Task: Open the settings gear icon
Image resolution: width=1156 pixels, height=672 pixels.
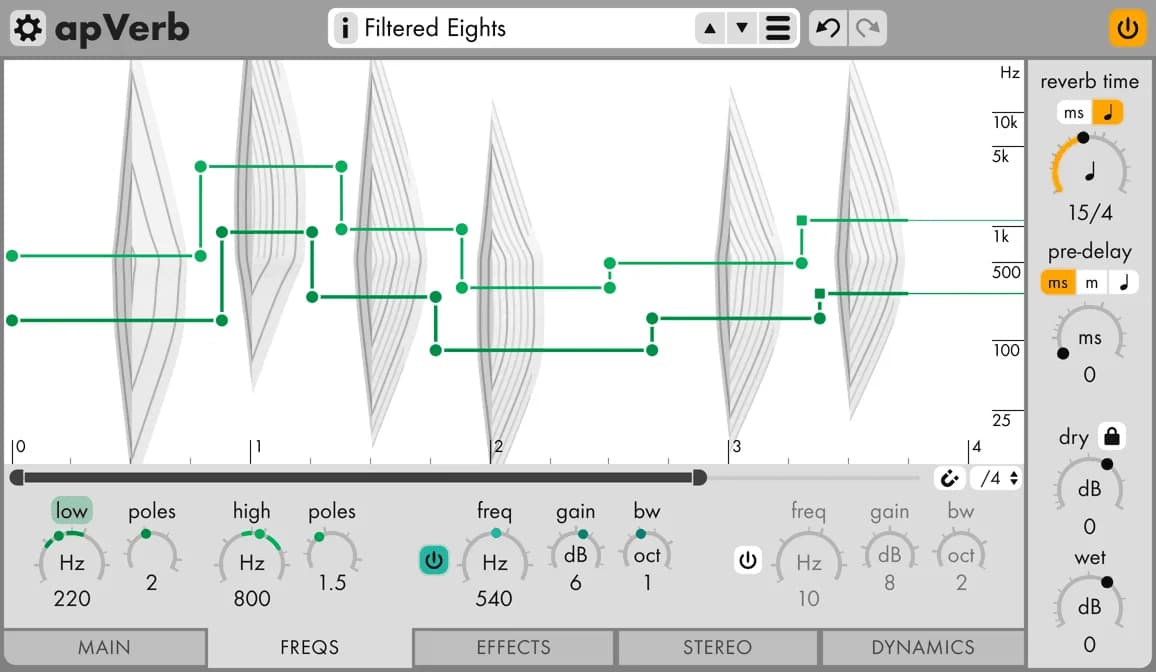Action: (28, 28)
